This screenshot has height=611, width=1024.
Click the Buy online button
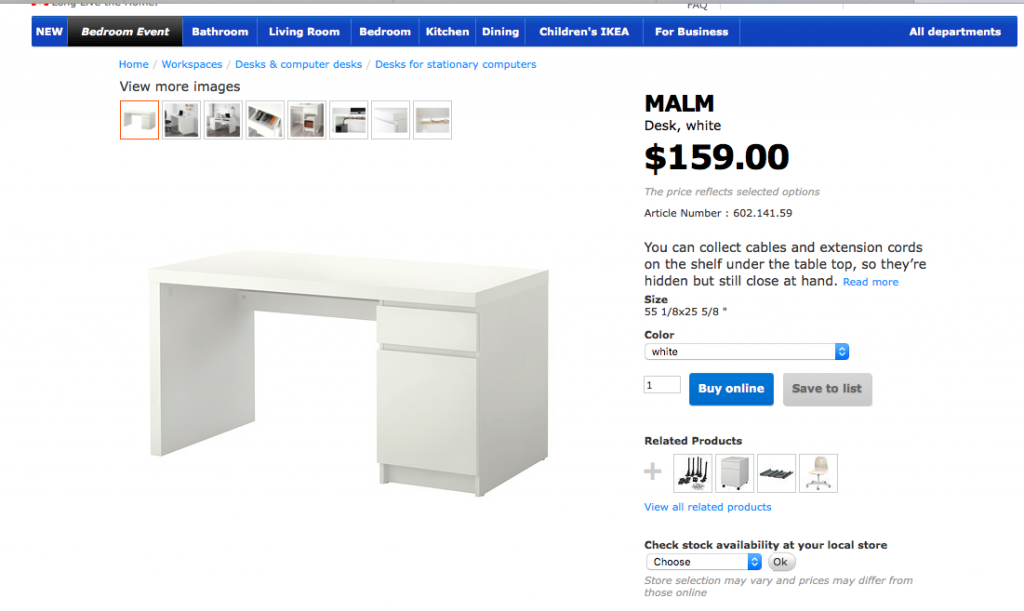pyautogui.click(x=731, y=389)
